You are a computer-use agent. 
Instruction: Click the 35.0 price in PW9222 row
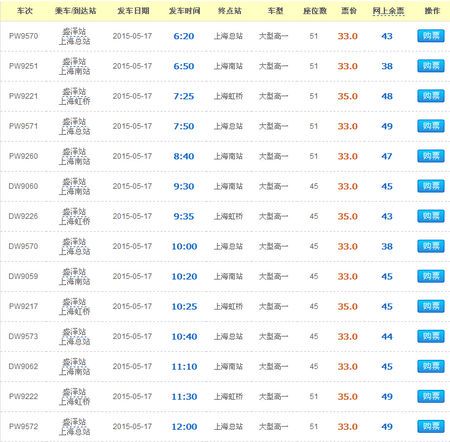(x=347, y=396)
